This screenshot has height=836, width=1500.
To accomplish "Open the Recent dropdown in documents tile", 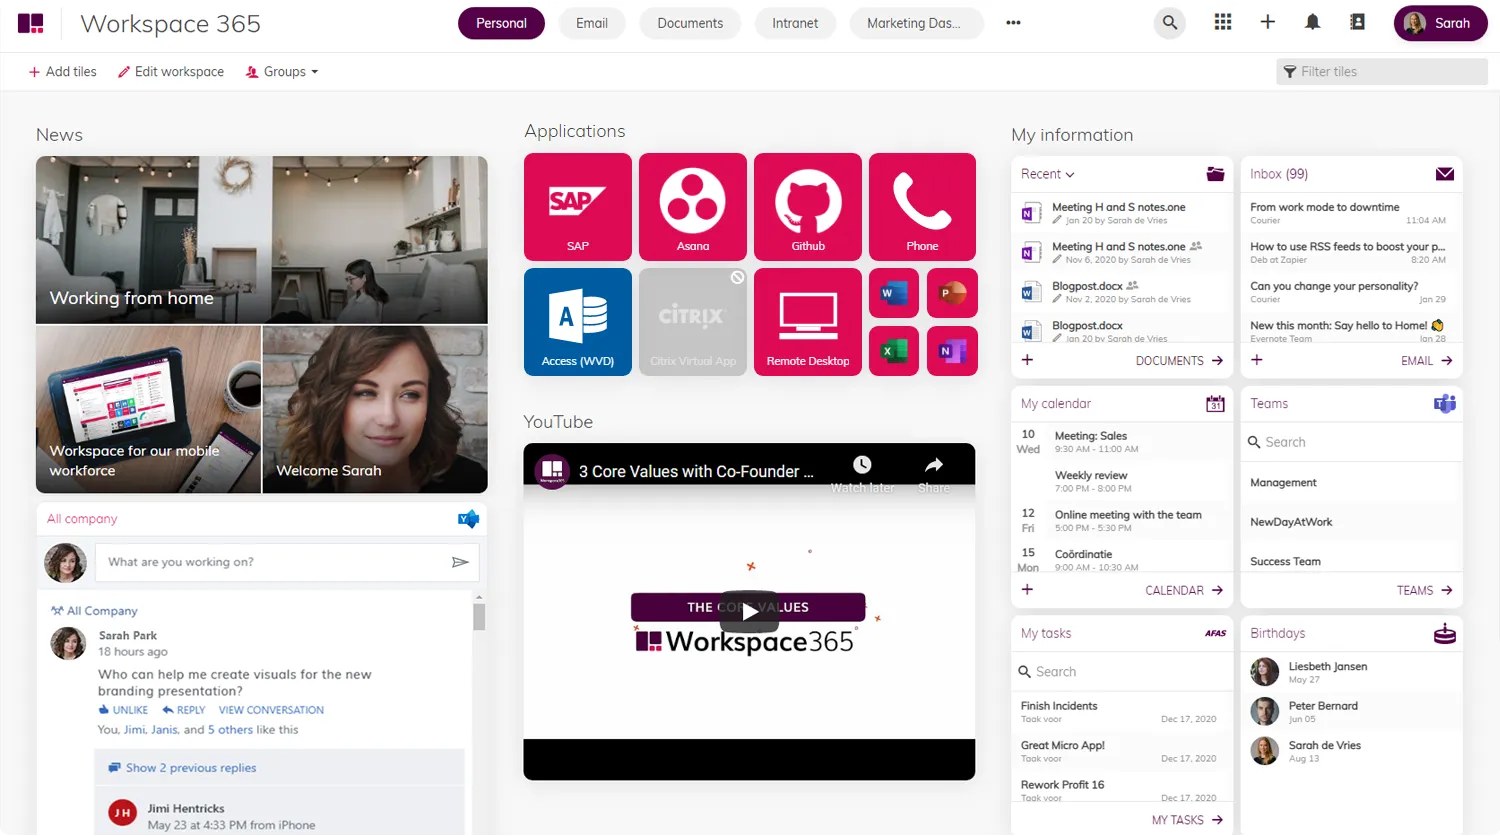I will (1048, 174).
